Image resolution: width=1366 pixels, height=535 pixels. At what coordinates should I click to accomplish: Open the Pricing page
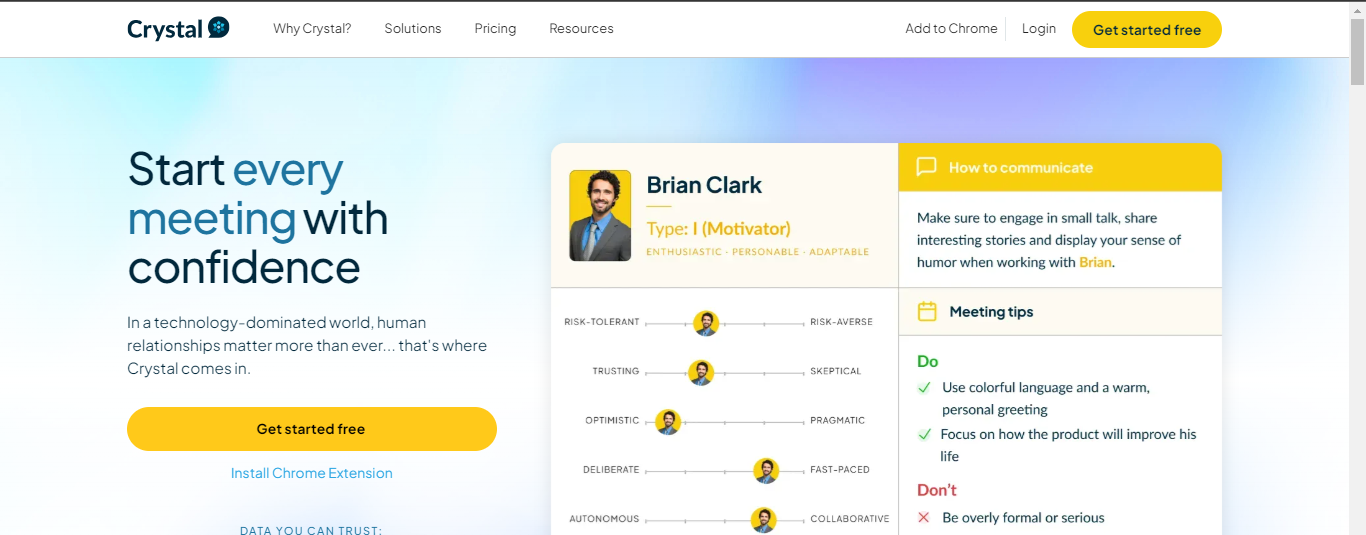click(x=495, y=29)
